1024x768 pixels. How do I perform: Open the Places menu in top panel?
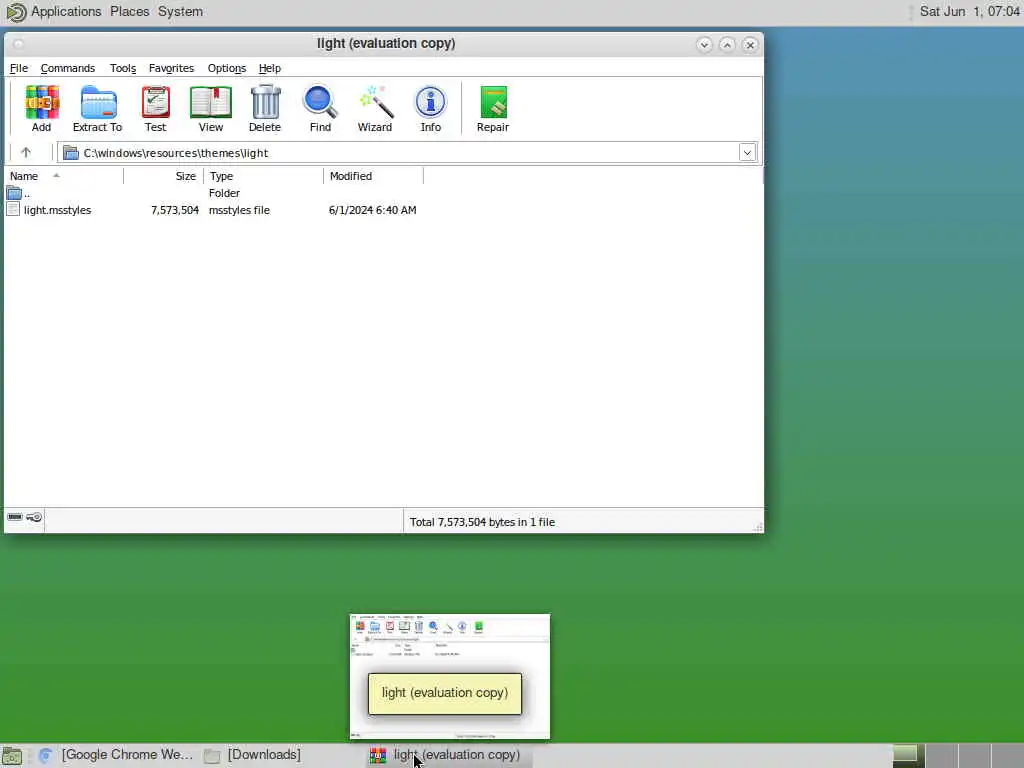coord(129,11)
